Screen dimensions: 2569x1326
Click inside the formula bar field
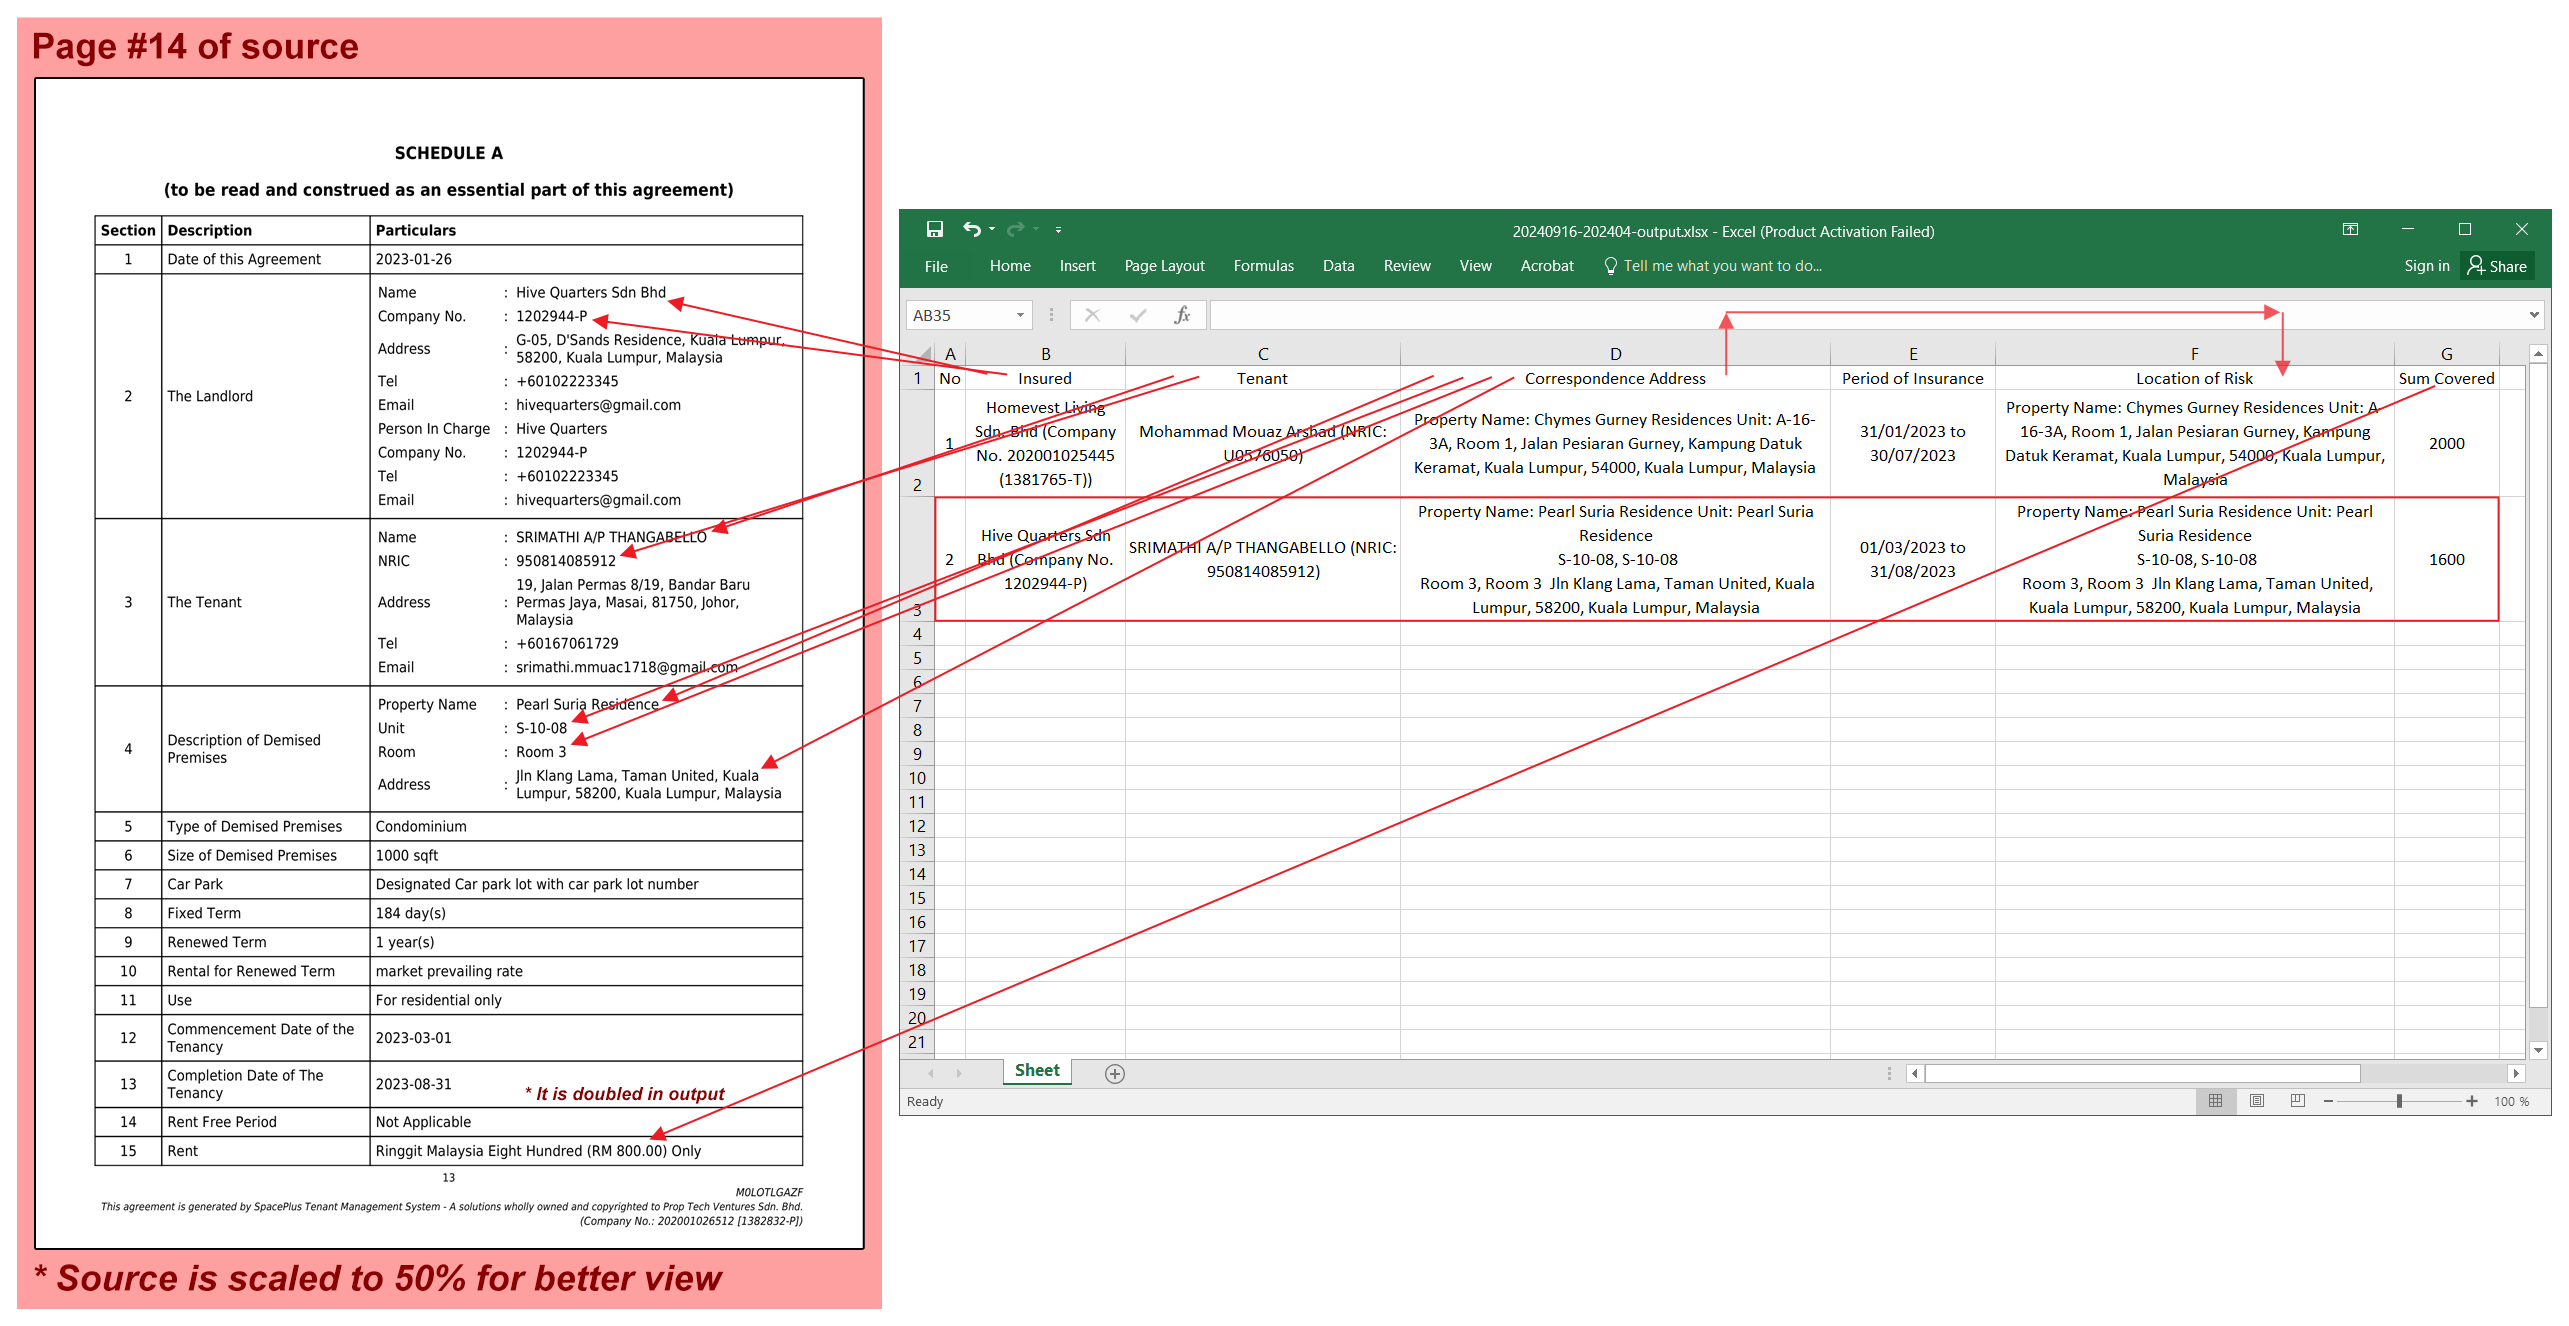tap(1868, 315)
